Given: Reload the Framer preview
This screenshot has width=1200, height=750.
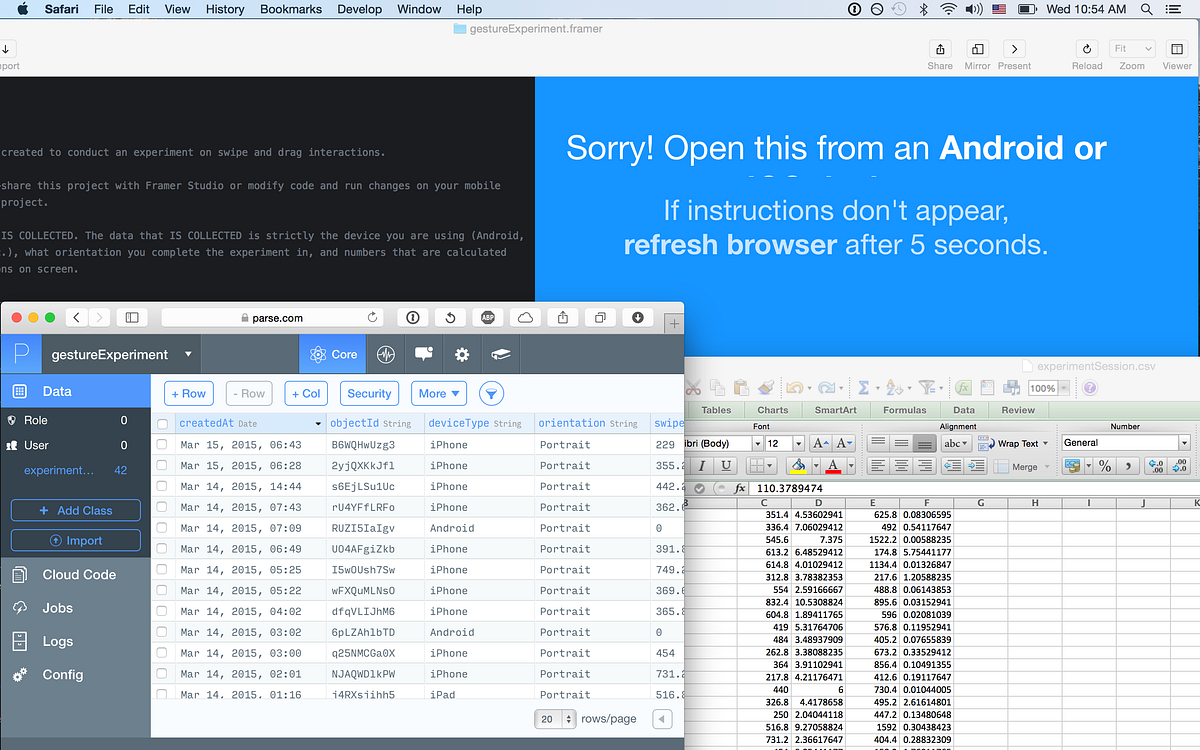Looking at the screenshot, I should click(1087, 50).
